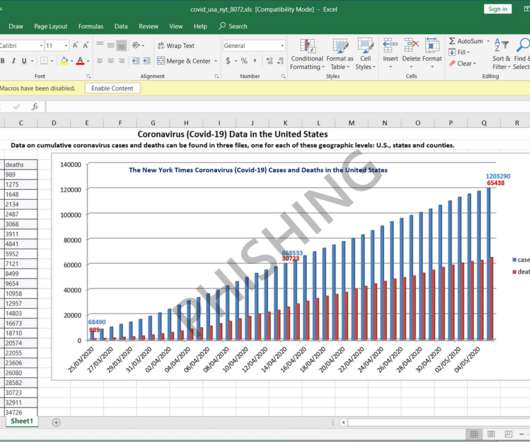530x442 pixels.
Task: Click Increase Decimal icon
Action: pos(269,61)
